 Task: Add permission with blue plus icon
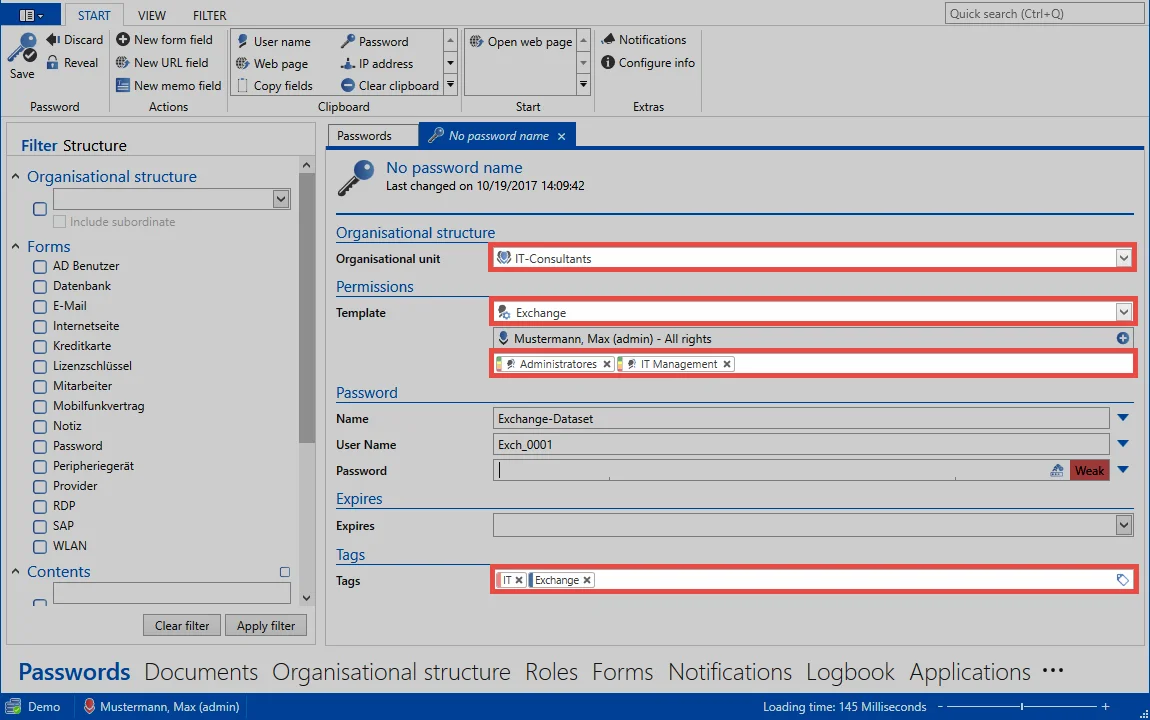pos(1122,338)
